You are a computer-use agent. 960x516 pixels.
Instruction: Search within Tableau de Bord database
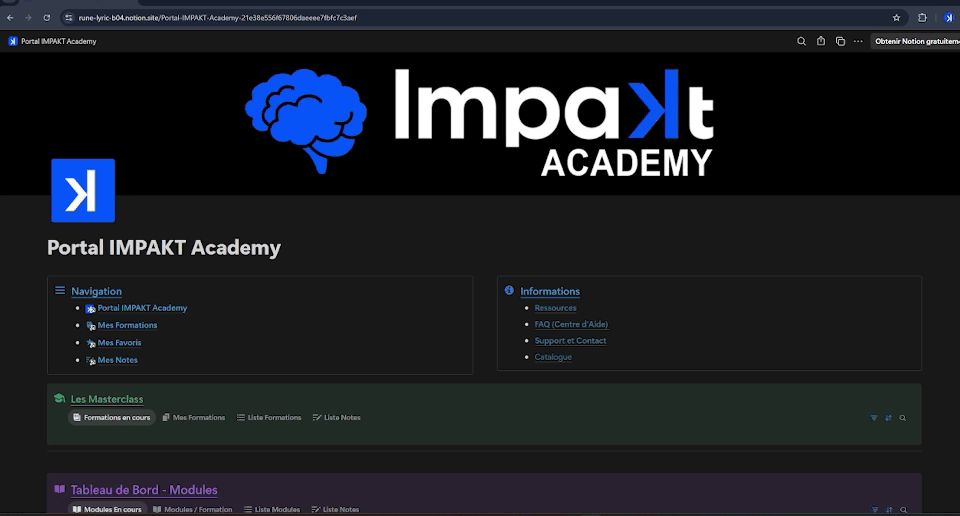pyautogui.click(x=903, y=510)
